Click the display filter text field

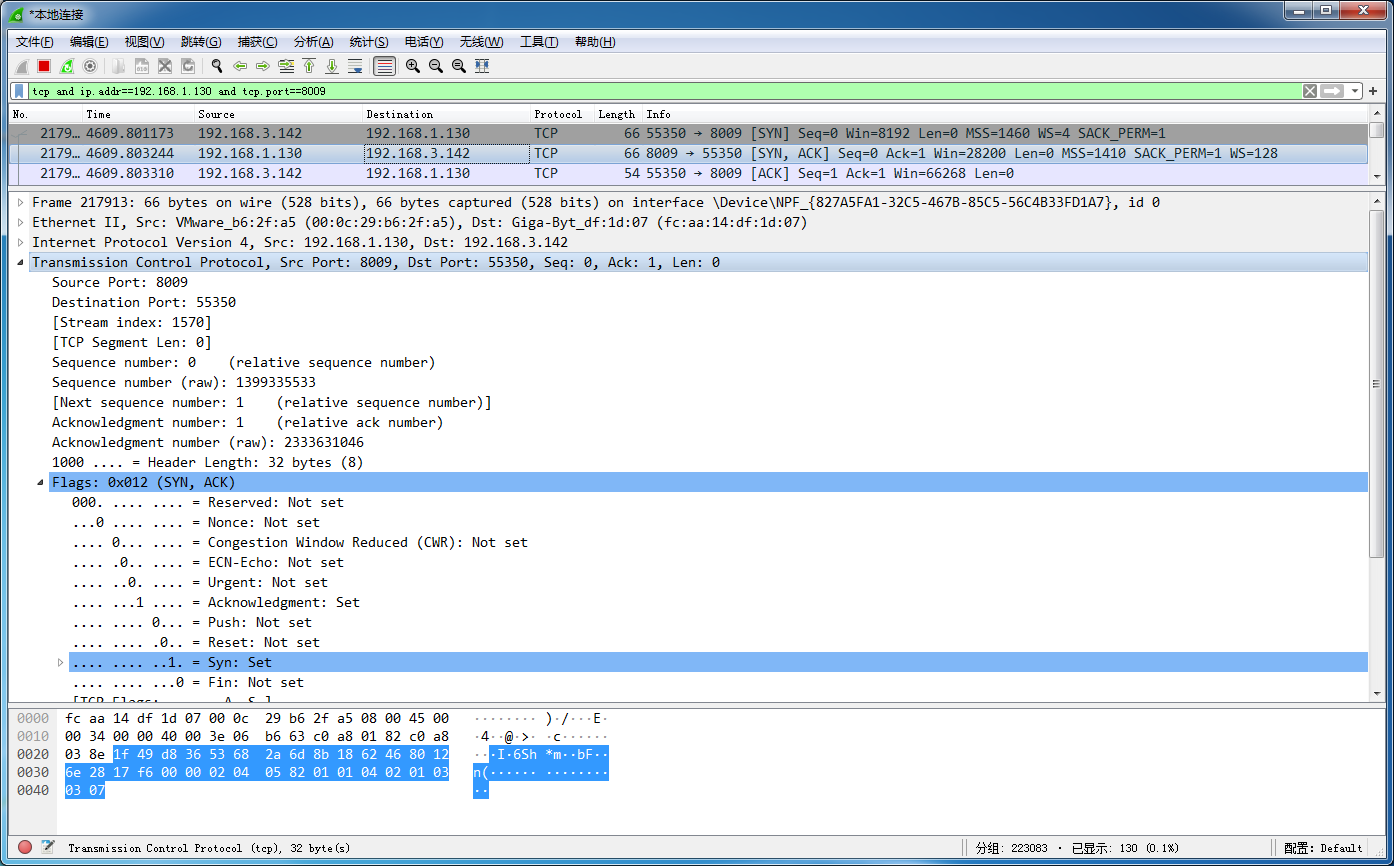[x=664, y=91]
